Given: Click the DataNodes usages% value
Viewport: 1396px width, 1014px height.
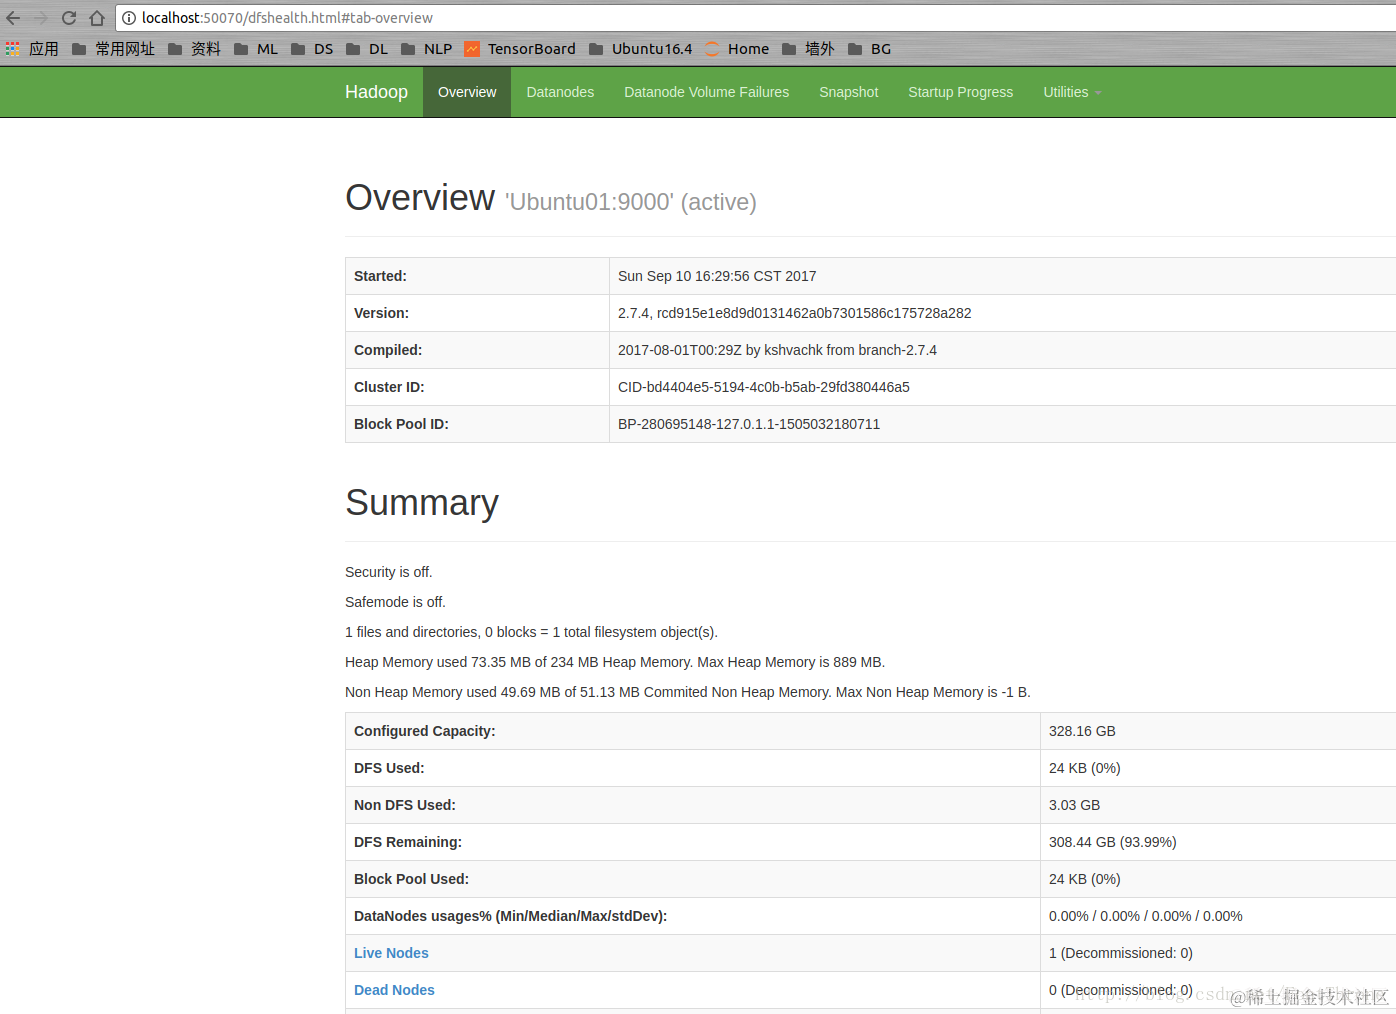Looking at the screenshot, I should tap(1146, 916).
